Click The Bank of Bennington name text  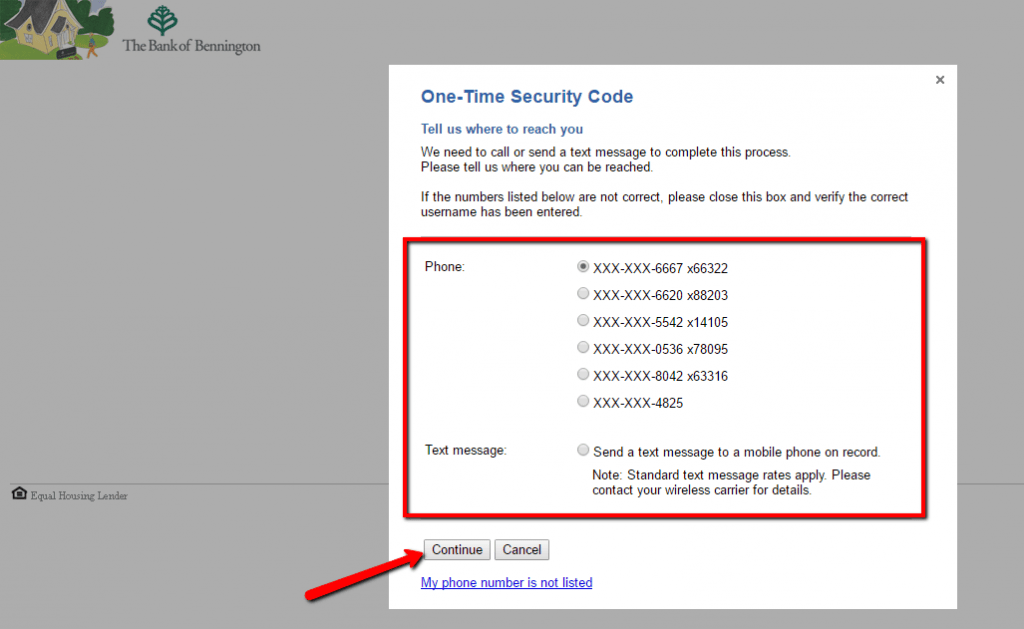pyautogui.click(x=191, y=46)
